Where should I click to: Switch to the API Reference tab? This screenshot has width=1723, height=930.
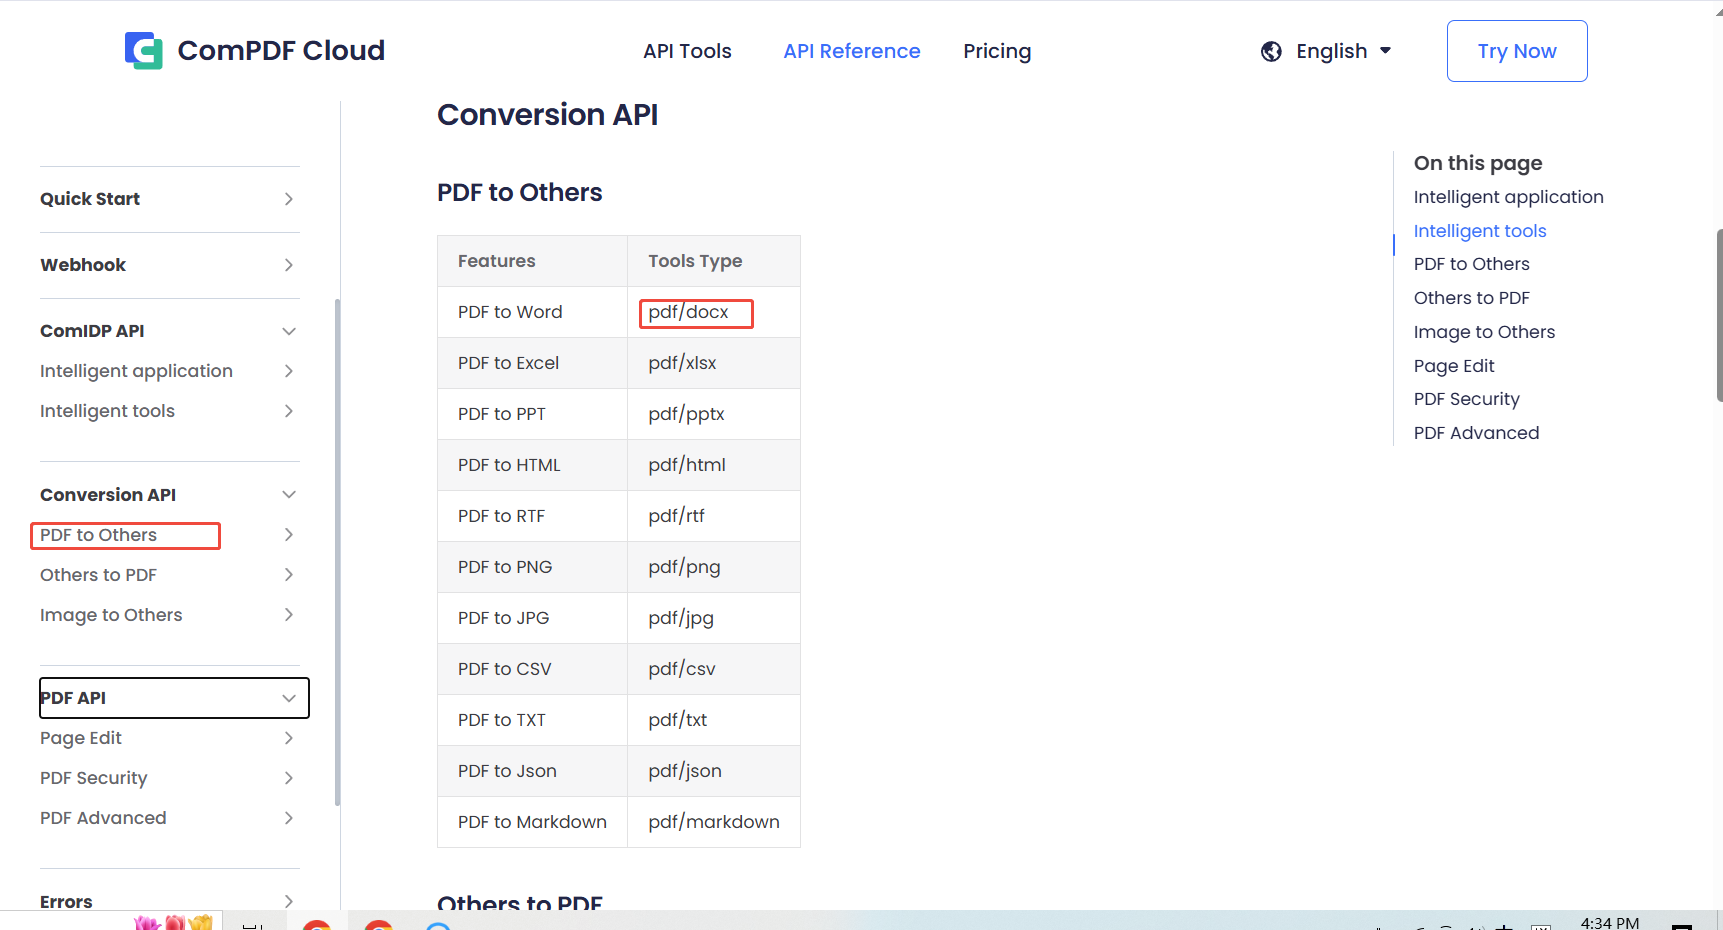pos(852,50)
